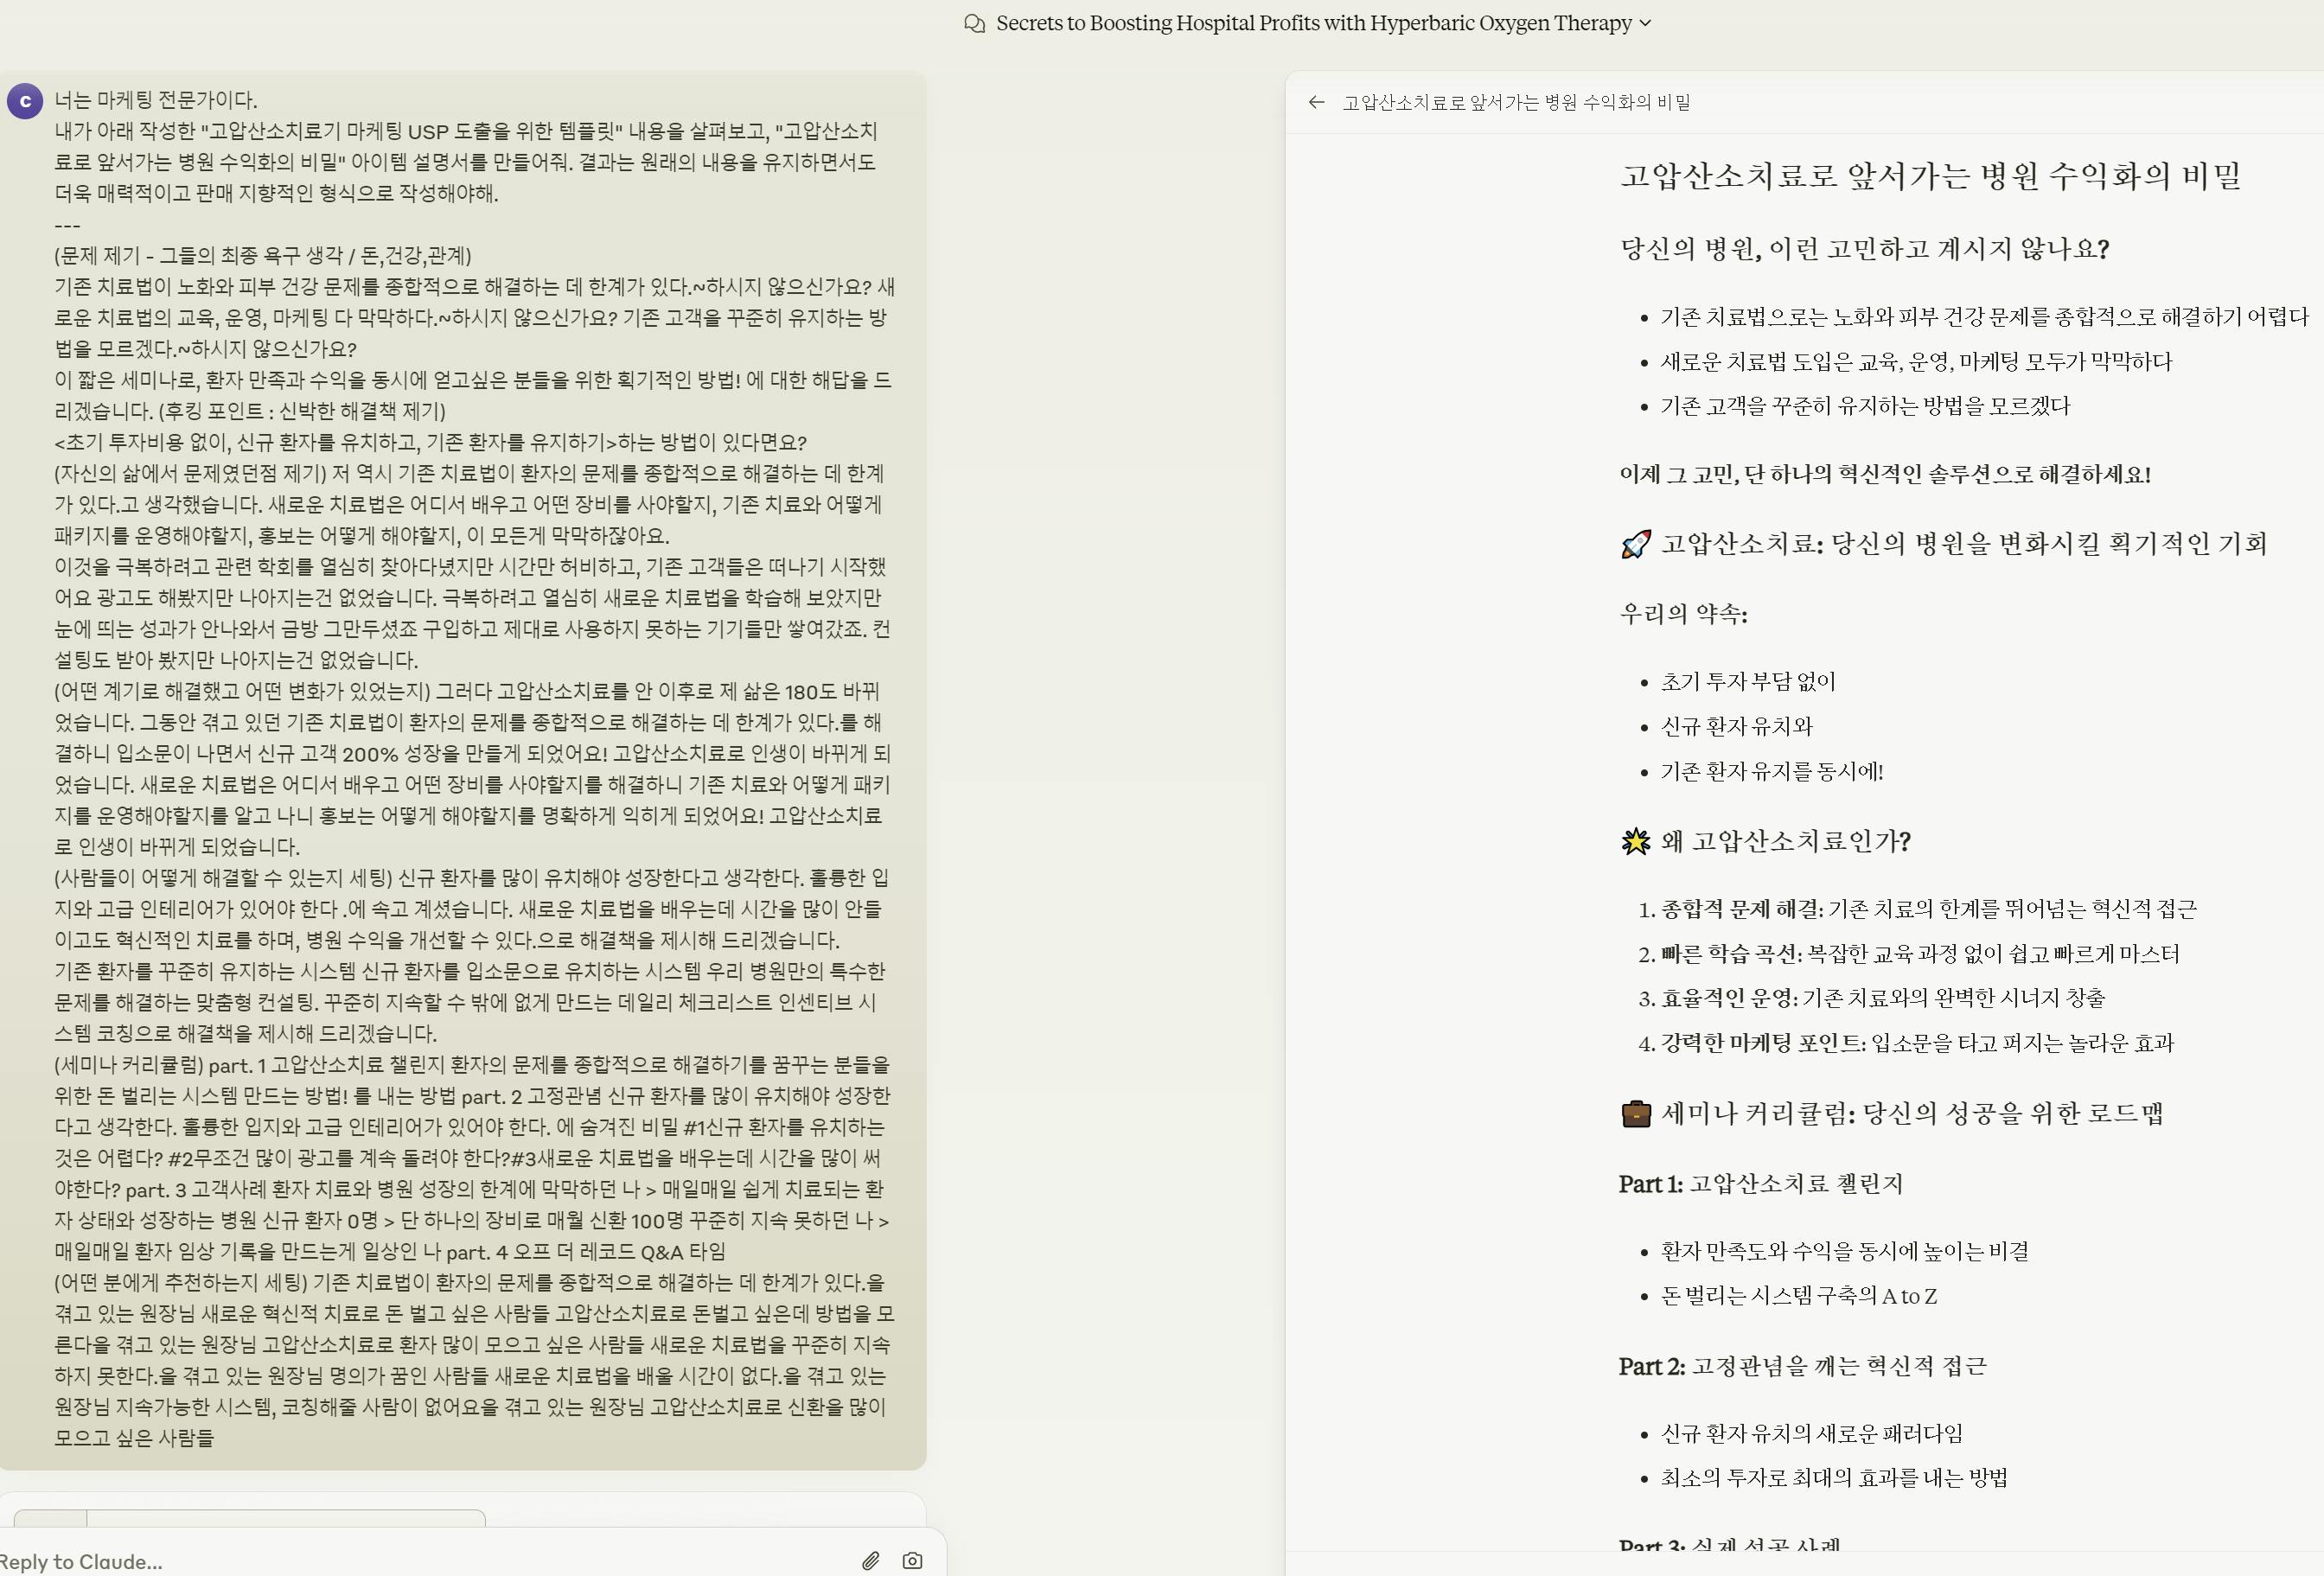2324x1576 pixels.
Task: Click the bullet '신규 환자 유치와'
Action: point(1736,726)
